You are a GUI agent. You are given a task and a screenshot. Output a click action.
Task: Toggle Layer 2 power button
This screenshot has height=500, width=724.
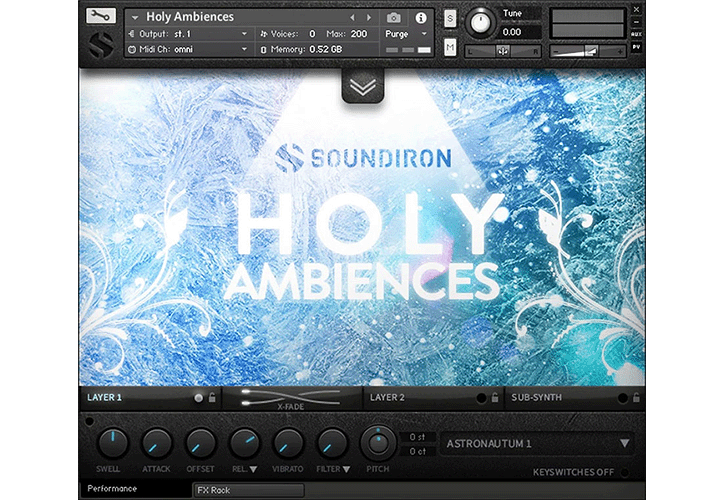tap(481, 398)
